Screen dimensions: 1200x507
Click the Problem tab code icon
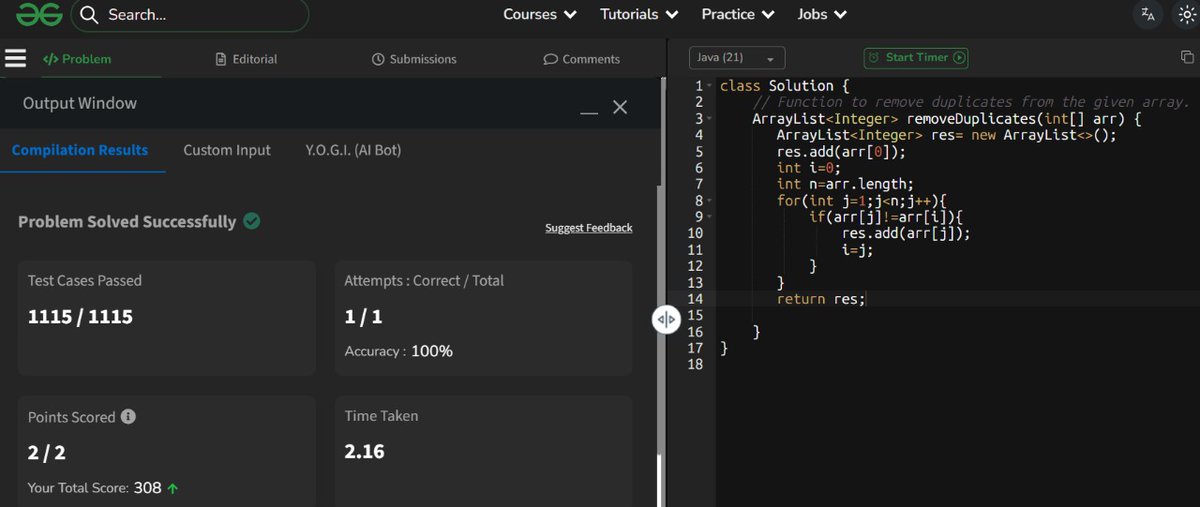coord(50,59)
